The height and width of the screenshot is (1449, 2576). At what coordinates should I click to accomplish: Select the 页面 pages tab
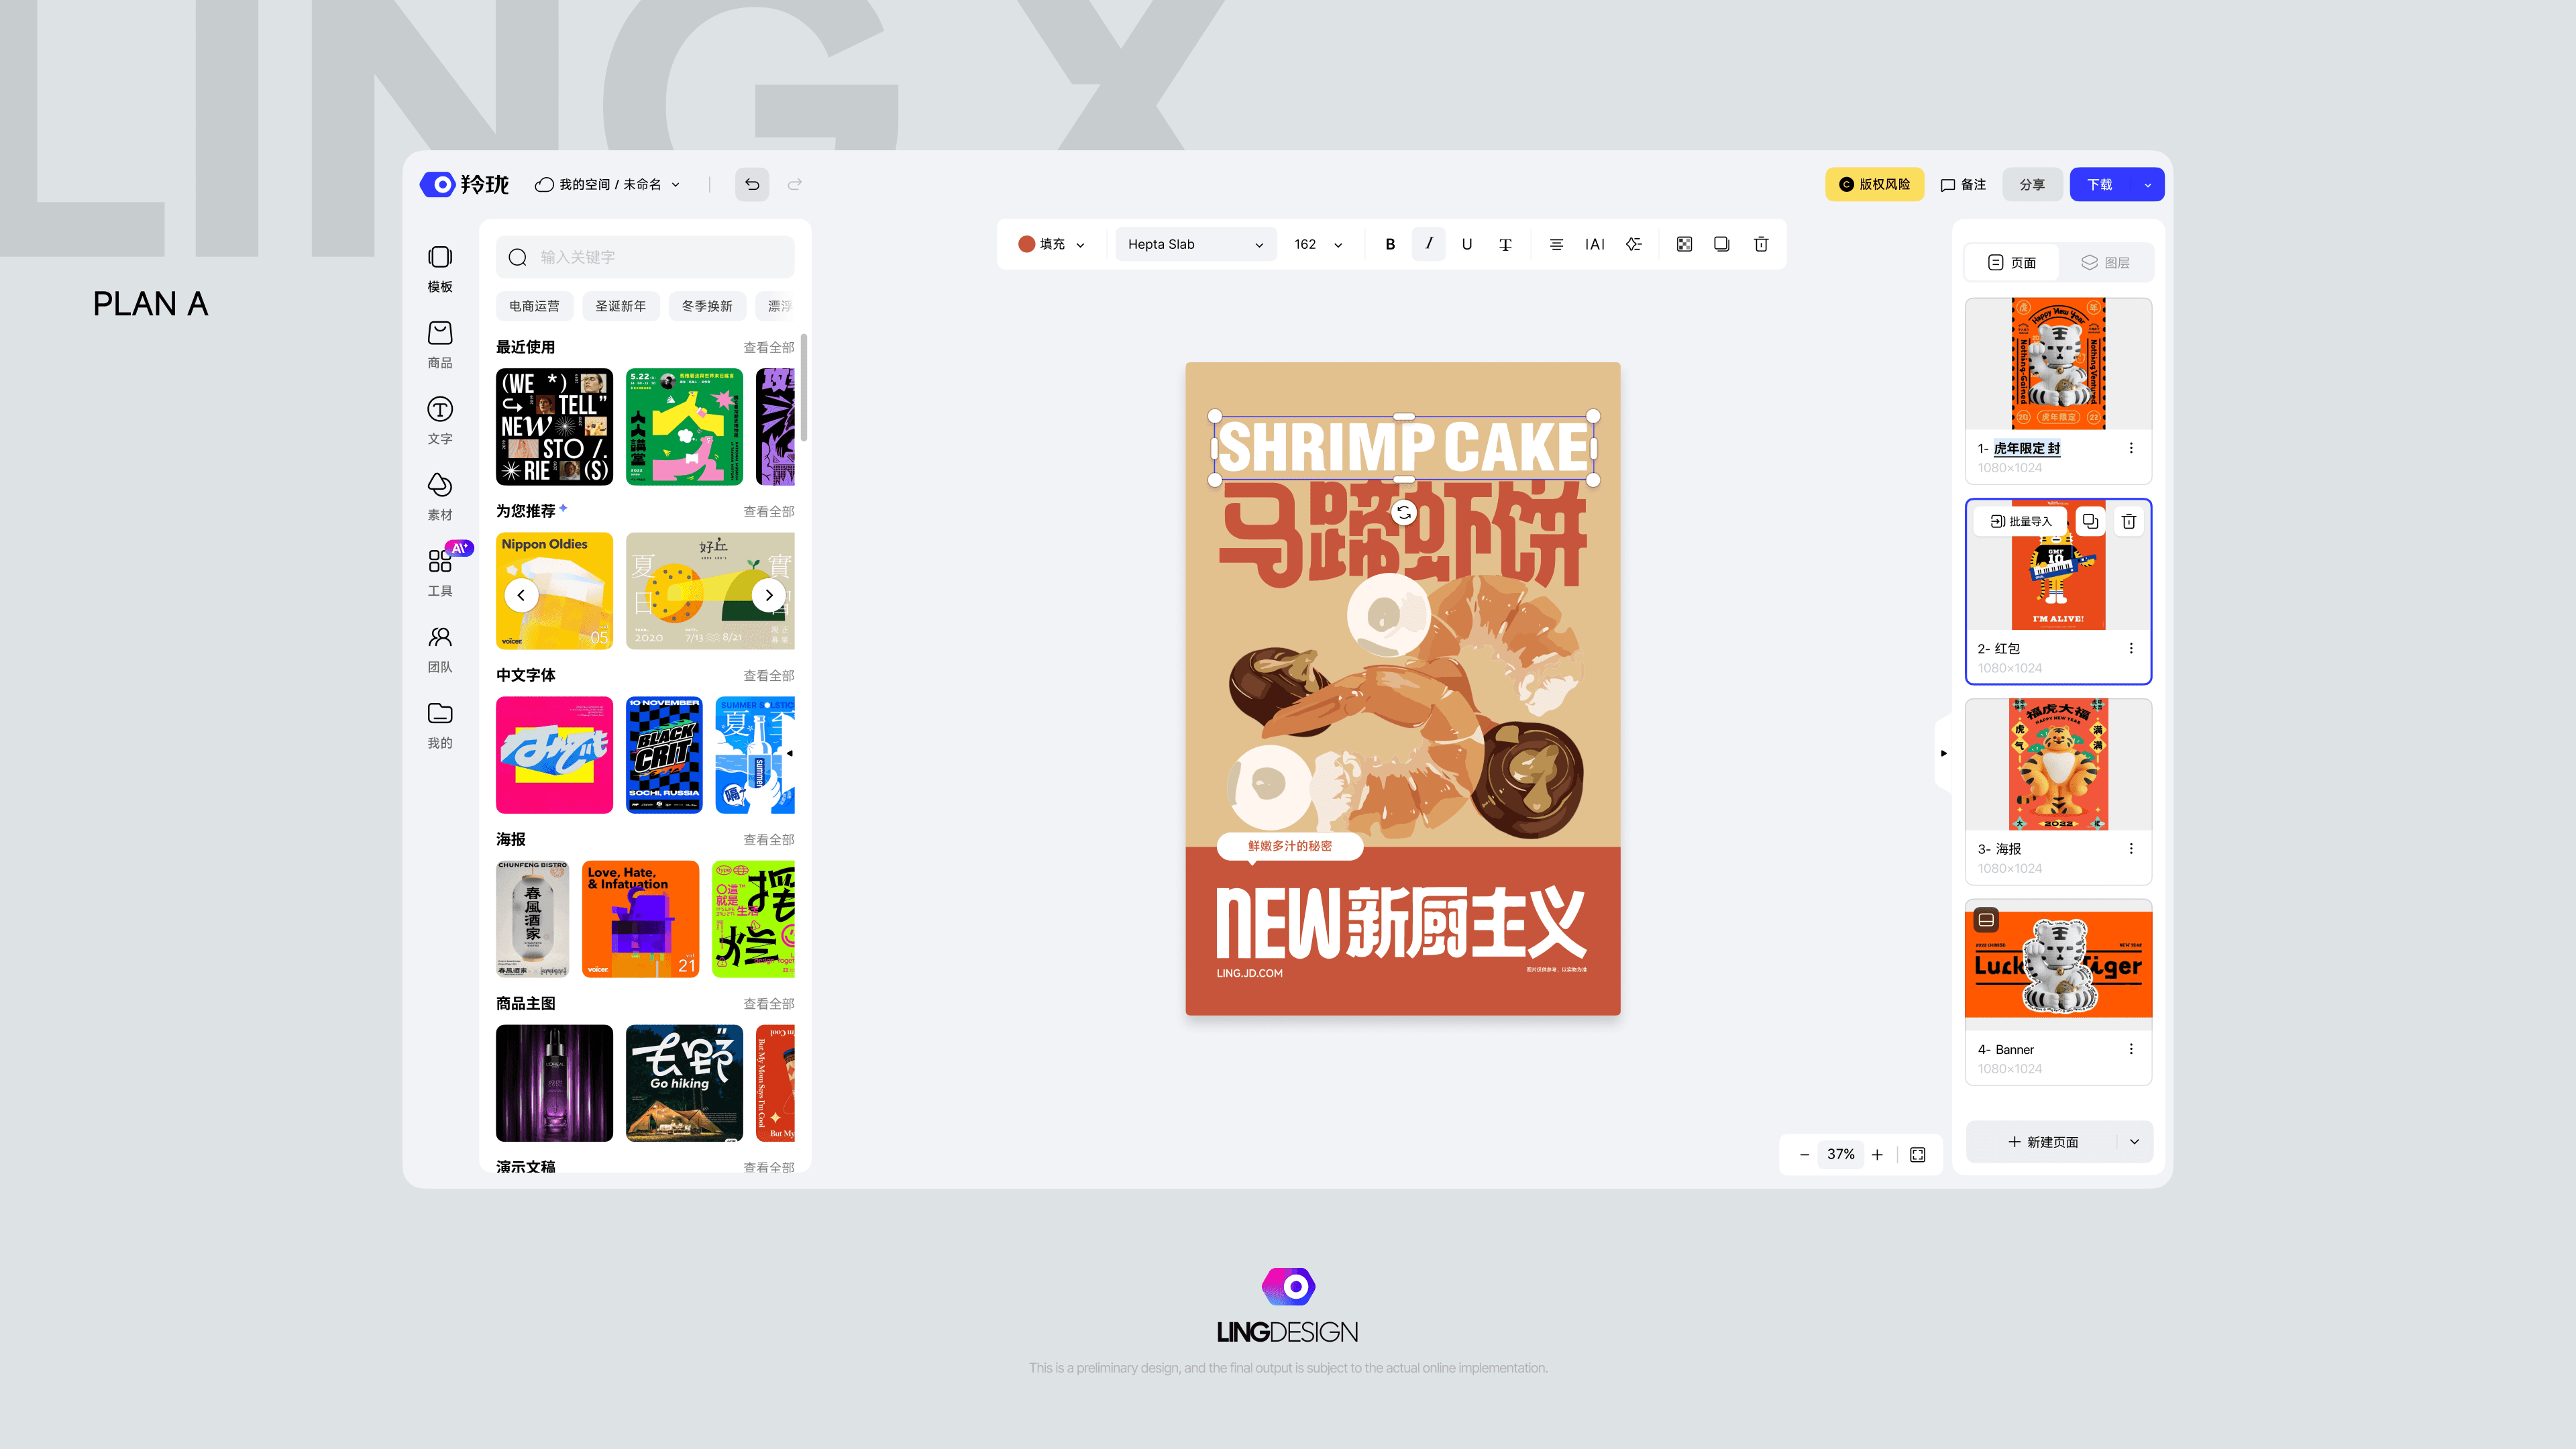[x=2012, y=262]
